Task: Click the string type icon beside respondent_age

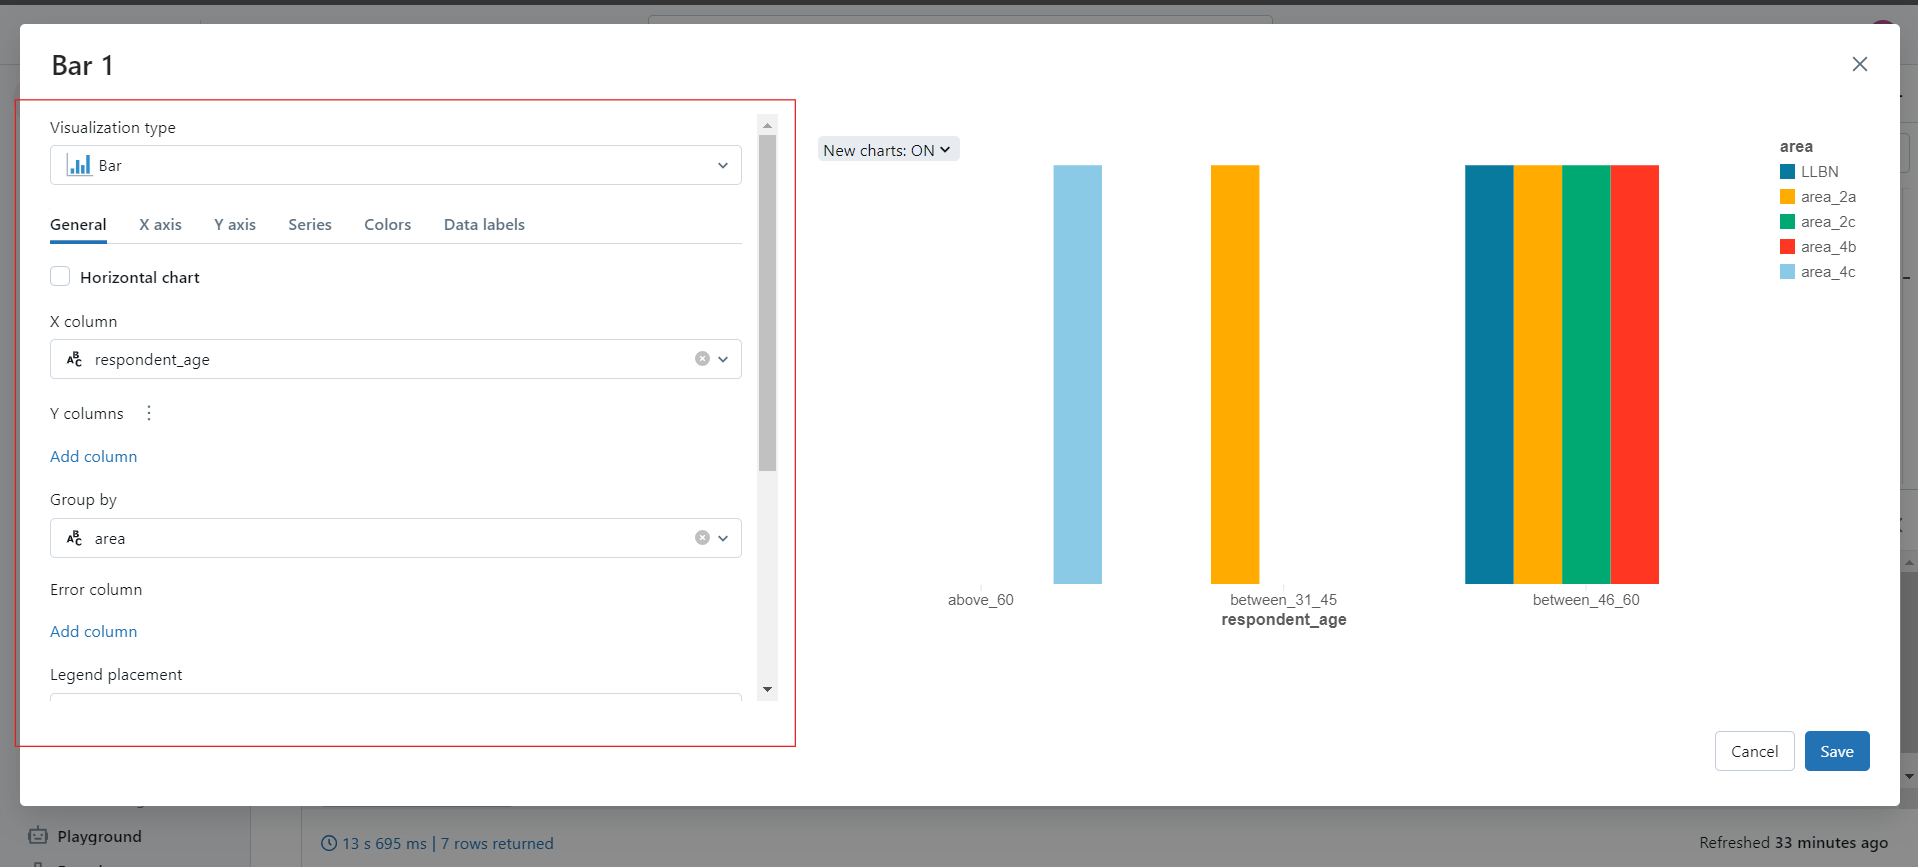Action: tap(74, 359)
